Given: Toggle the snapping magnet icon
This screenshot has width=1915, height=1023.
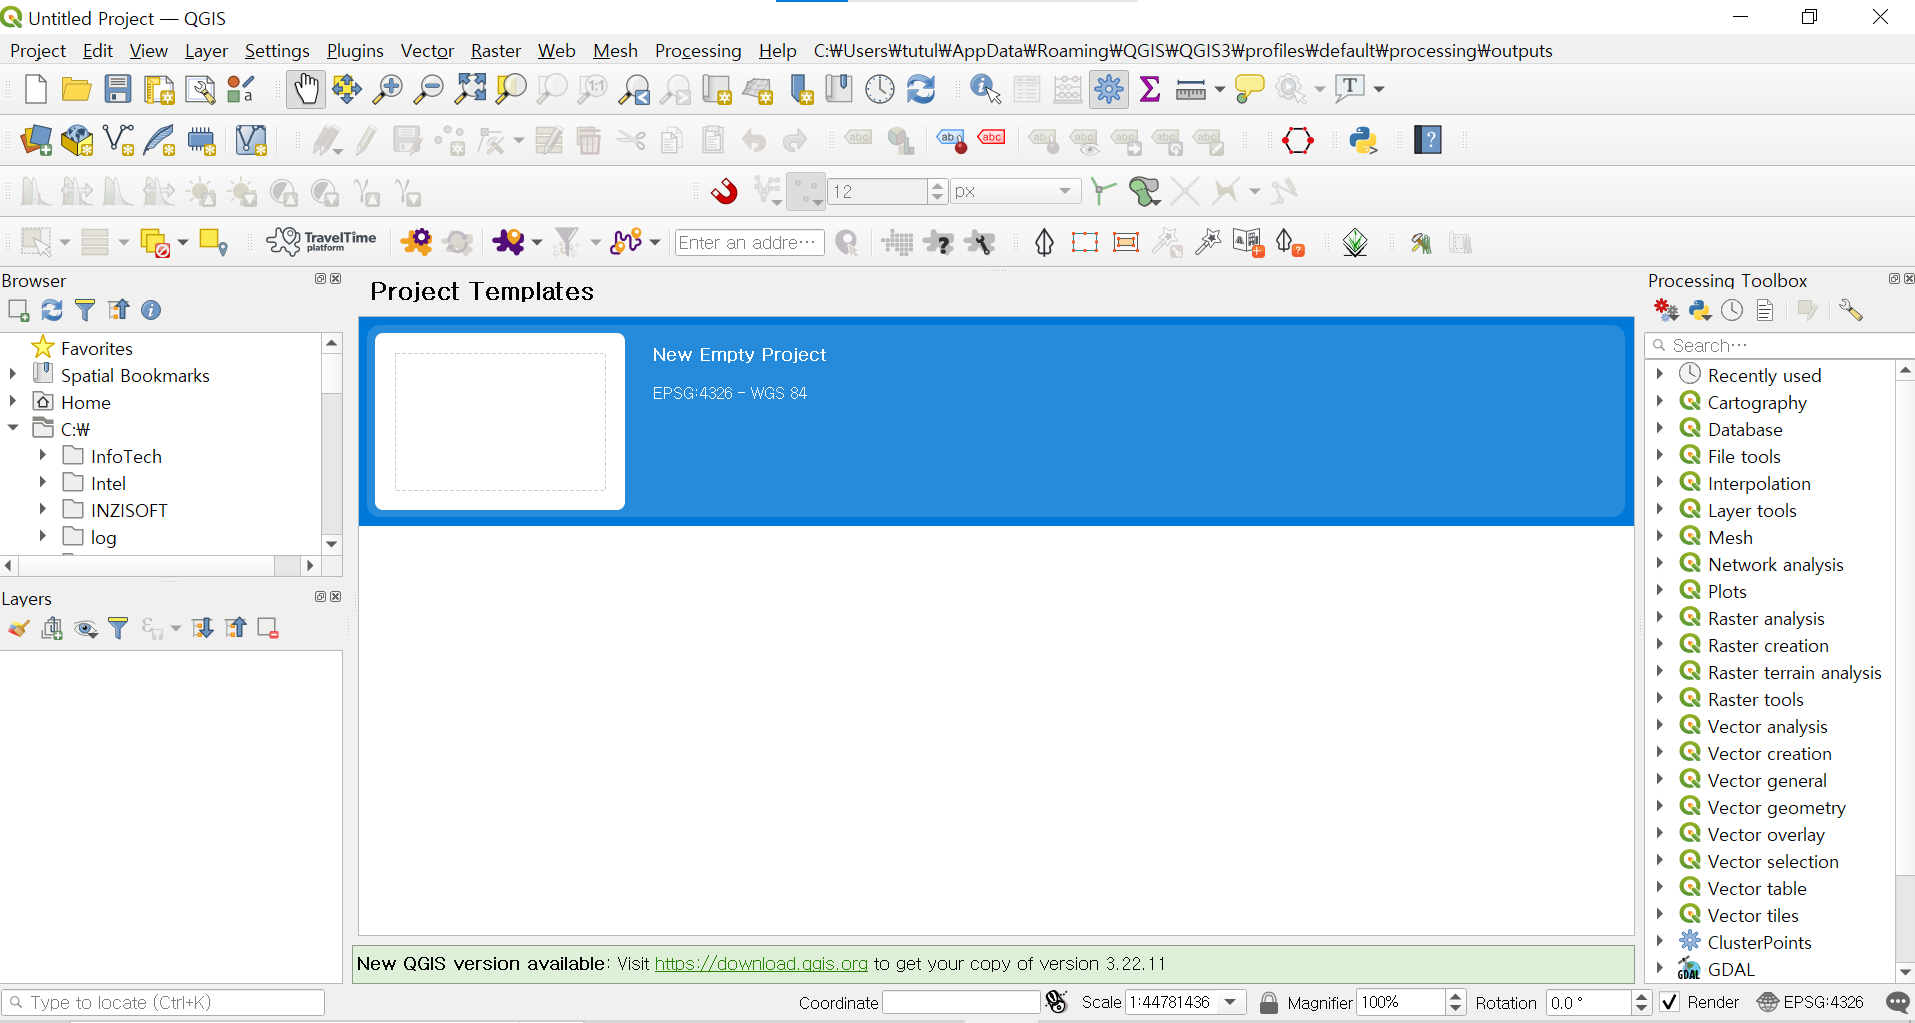Looking at the screenshot, I should (724, 191).
